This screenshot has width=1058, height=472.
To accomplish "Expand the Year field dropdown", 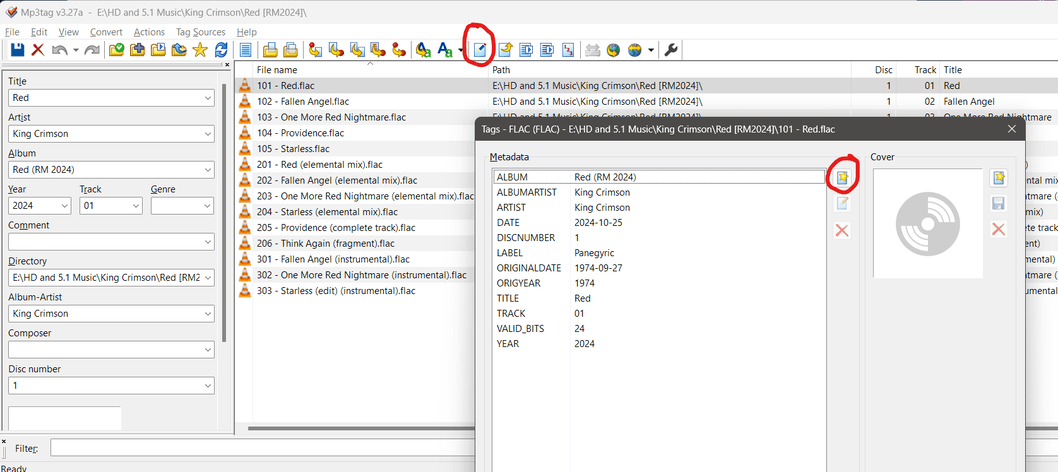I will tap(64, 206).
